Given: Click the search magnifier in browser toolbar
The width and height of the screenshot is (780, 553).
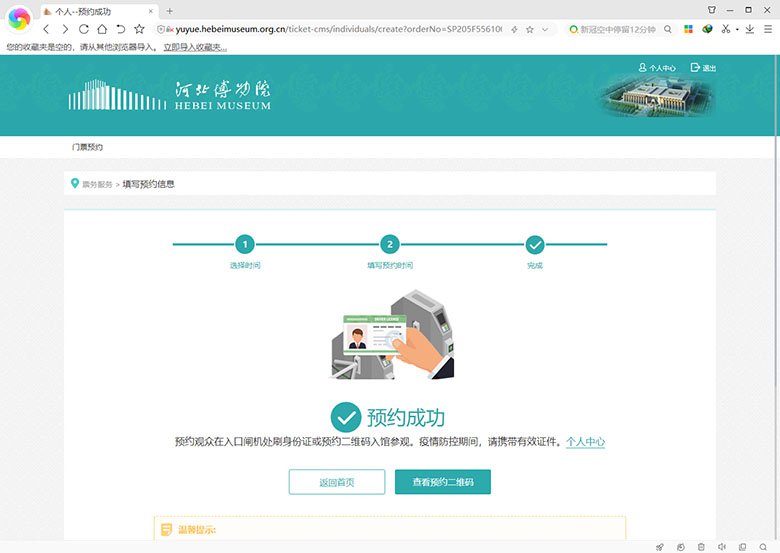Looking at the screenshot, I should point(668,30).
